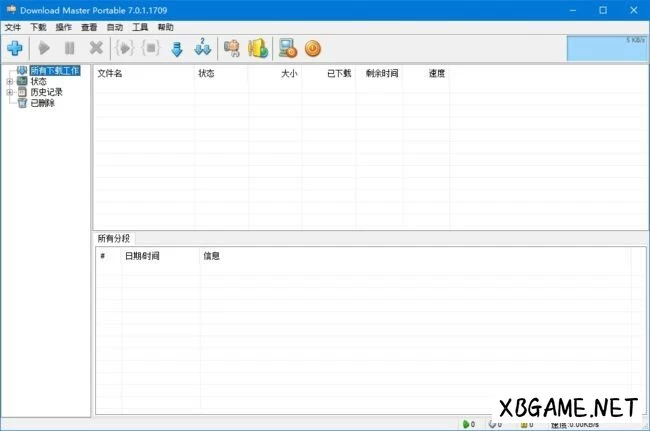650x431 pixels.
Task: Sort by the 文件名 column header
Action: (110, 73)
